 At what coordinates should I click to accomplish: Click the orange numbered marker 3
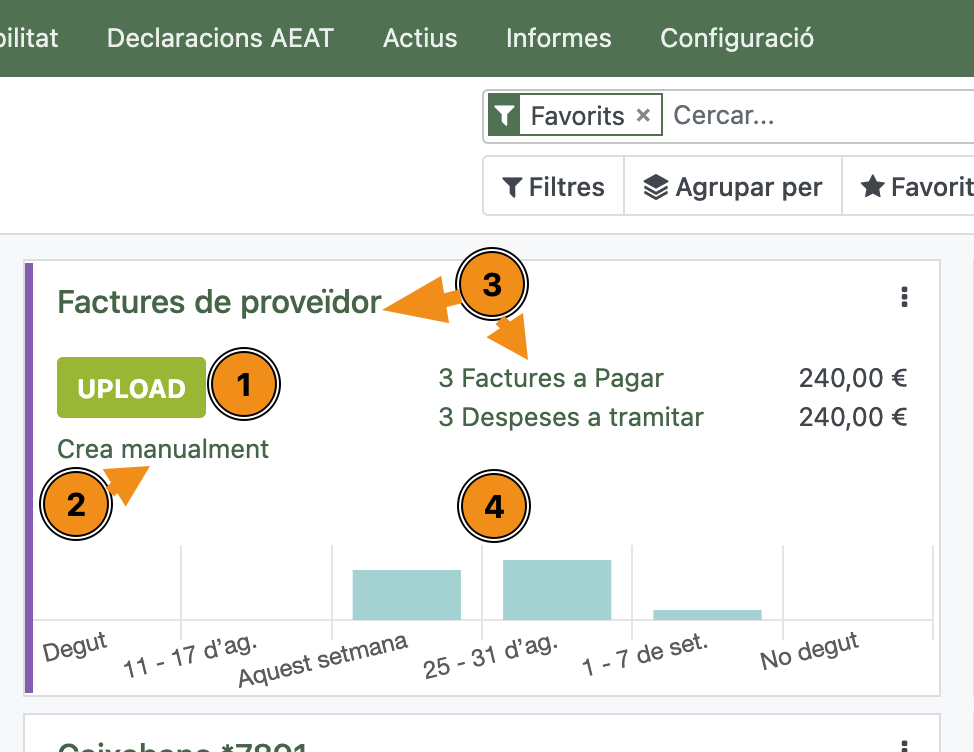pos(492,285)
